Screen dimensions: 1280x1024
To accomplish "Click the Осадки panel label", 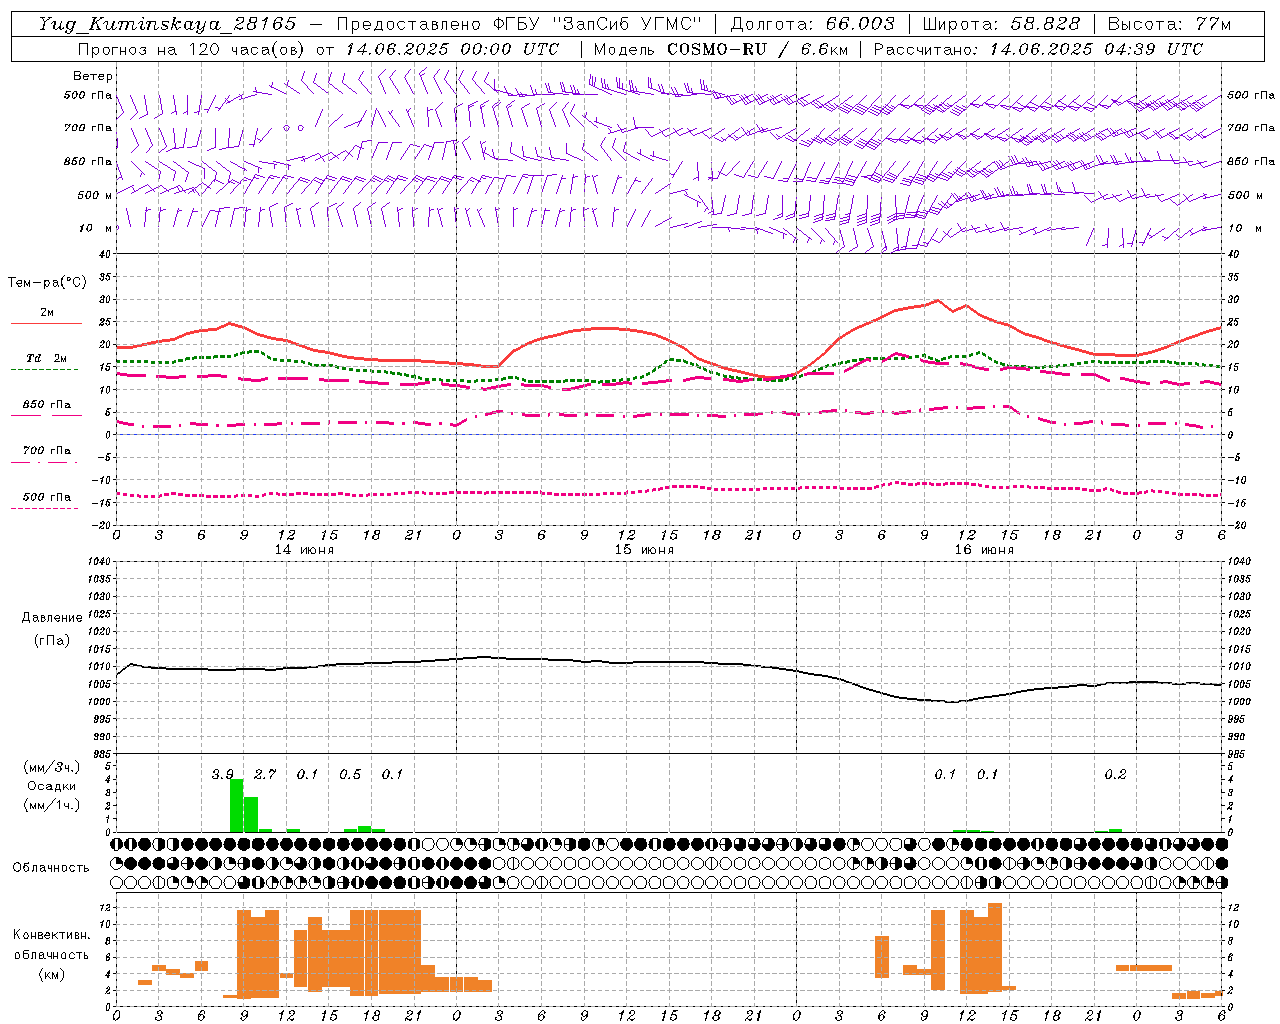I will 51,786.
